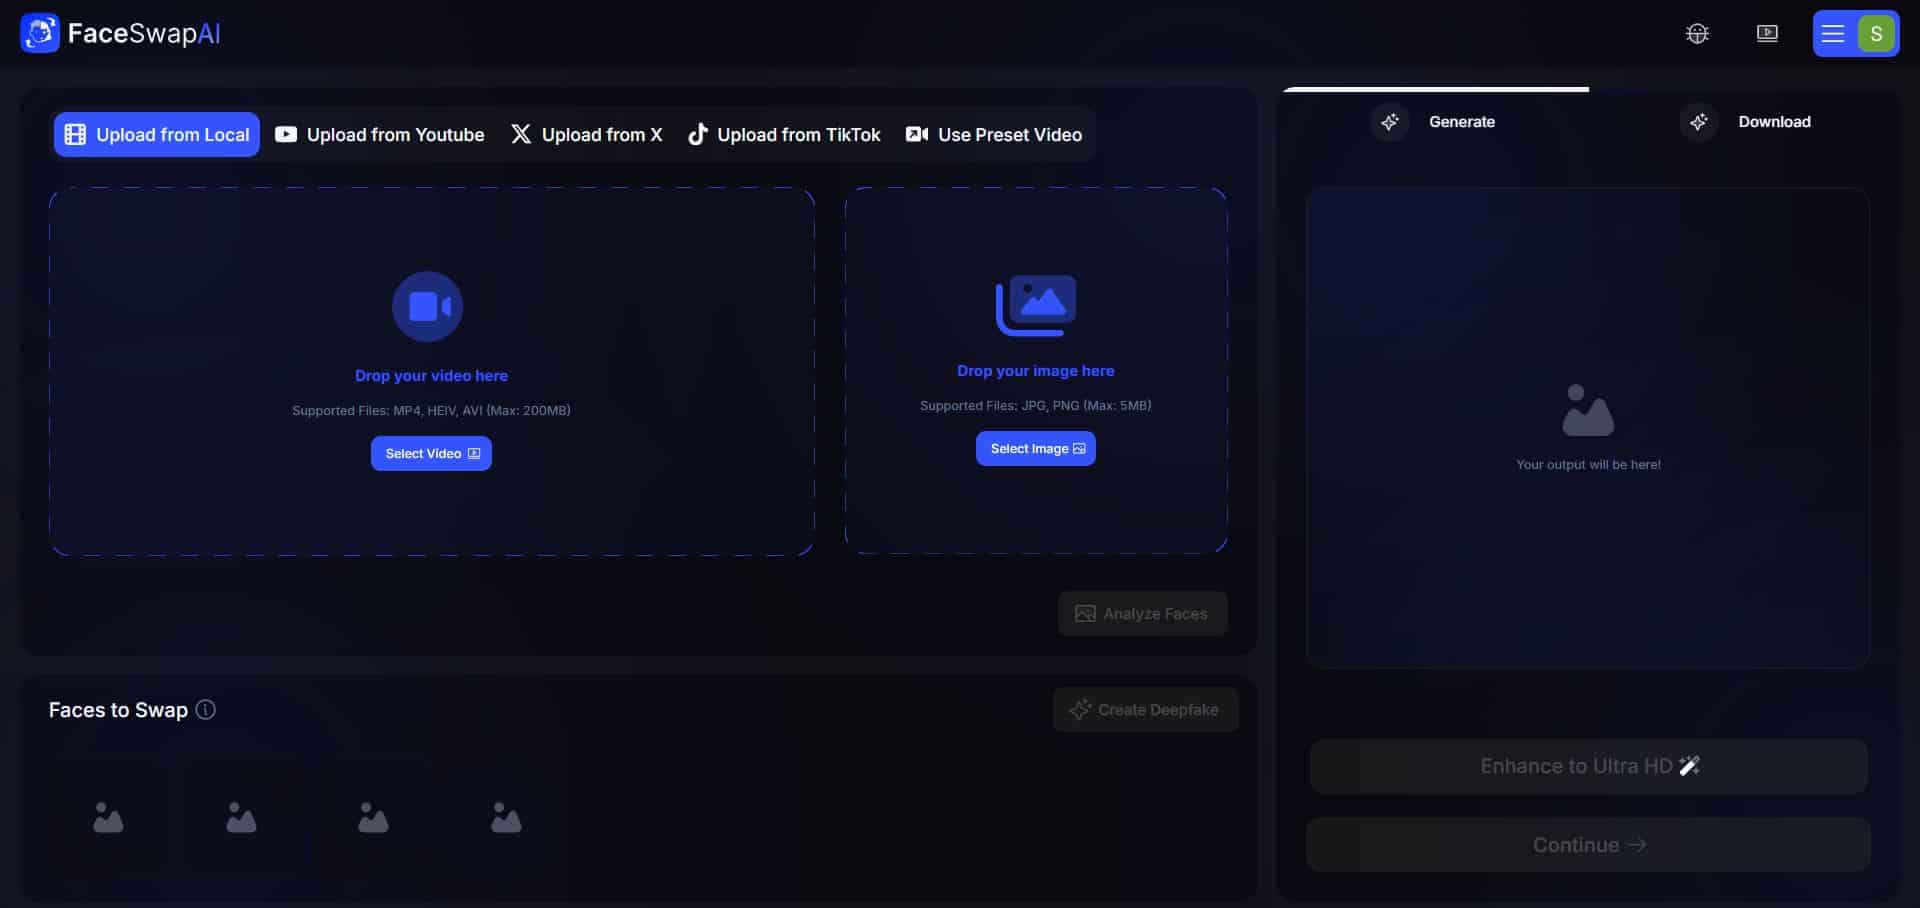1920x908 pixels.
Task: Click the TikTok logo icon in upload tabs
Action: point(698,134)
